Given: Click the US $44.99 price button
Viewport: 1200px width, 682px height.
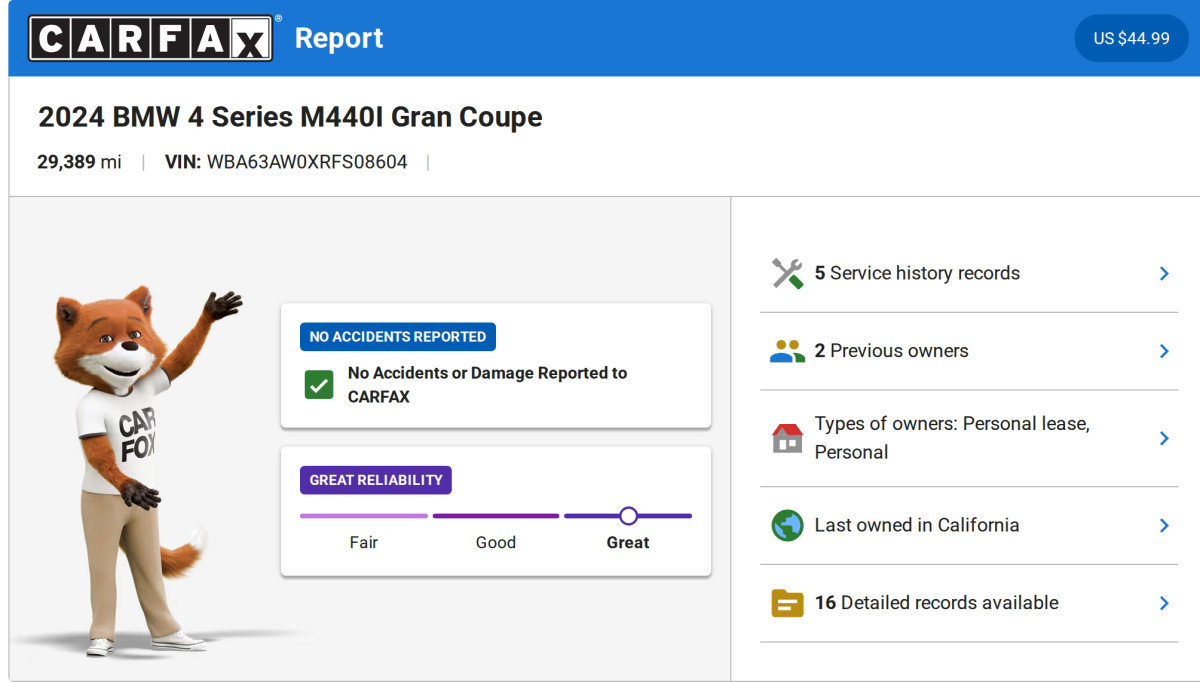Looking at the screenshot, I should pyautogui.click(x=1131, y=38).
